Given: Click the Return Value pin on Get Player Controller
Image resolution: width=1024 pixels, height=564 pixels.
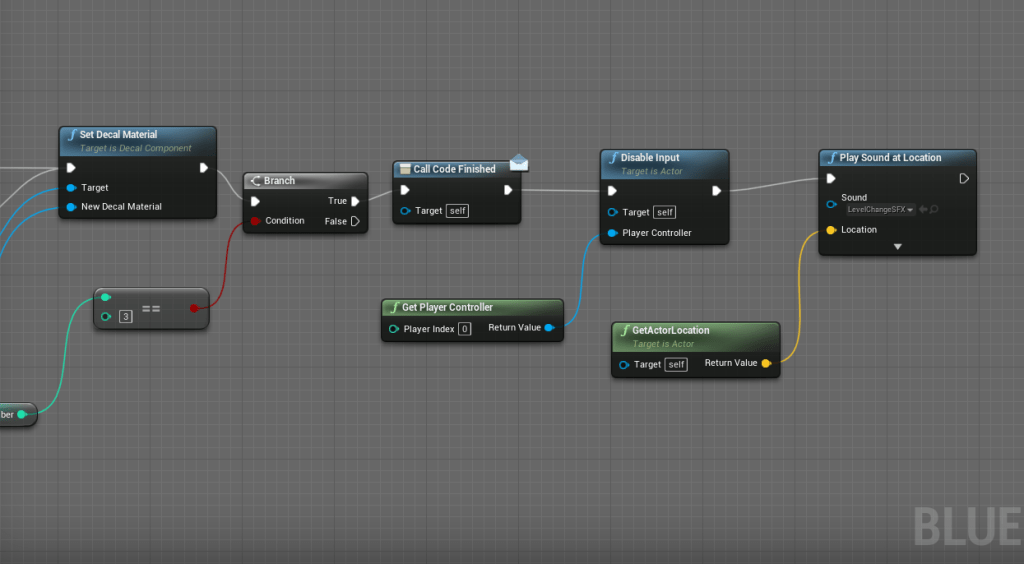Looking at the screenshot, I should click(549, 328).
